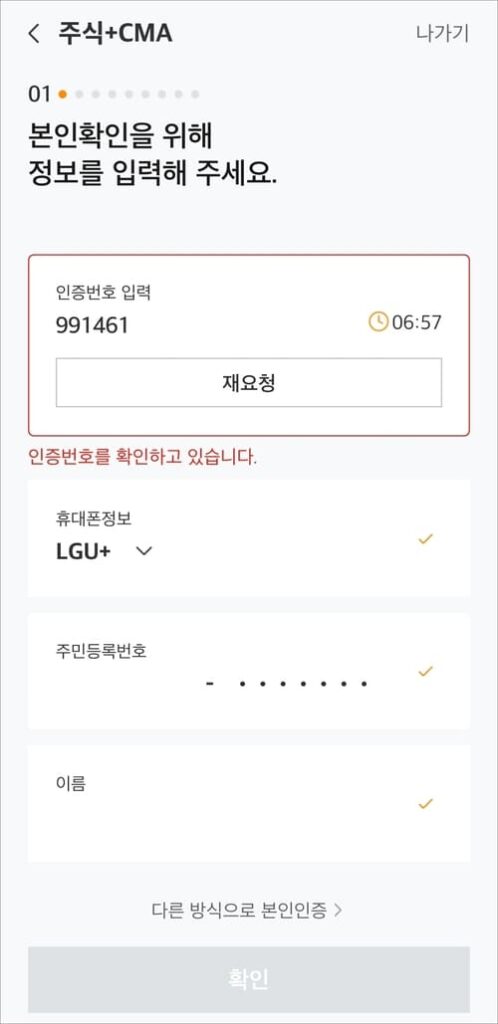The image size is (498, 1024).
Task: Click the chevron after 다른 방식으로 본인인증
Action: (337, 910)
